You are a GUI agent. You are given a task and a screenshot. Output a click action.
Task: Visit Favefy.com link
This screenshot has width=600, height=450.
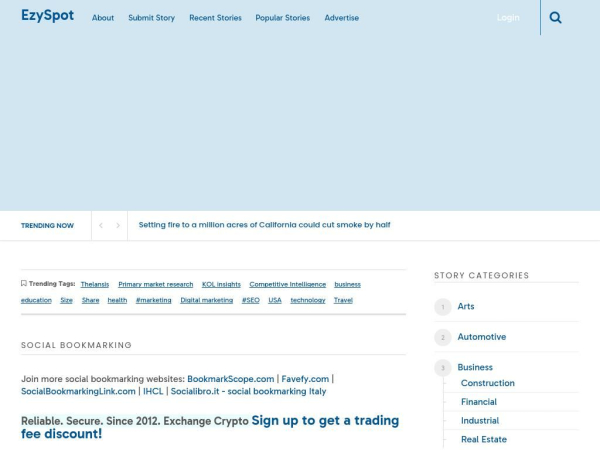click(x=305, y=379)
